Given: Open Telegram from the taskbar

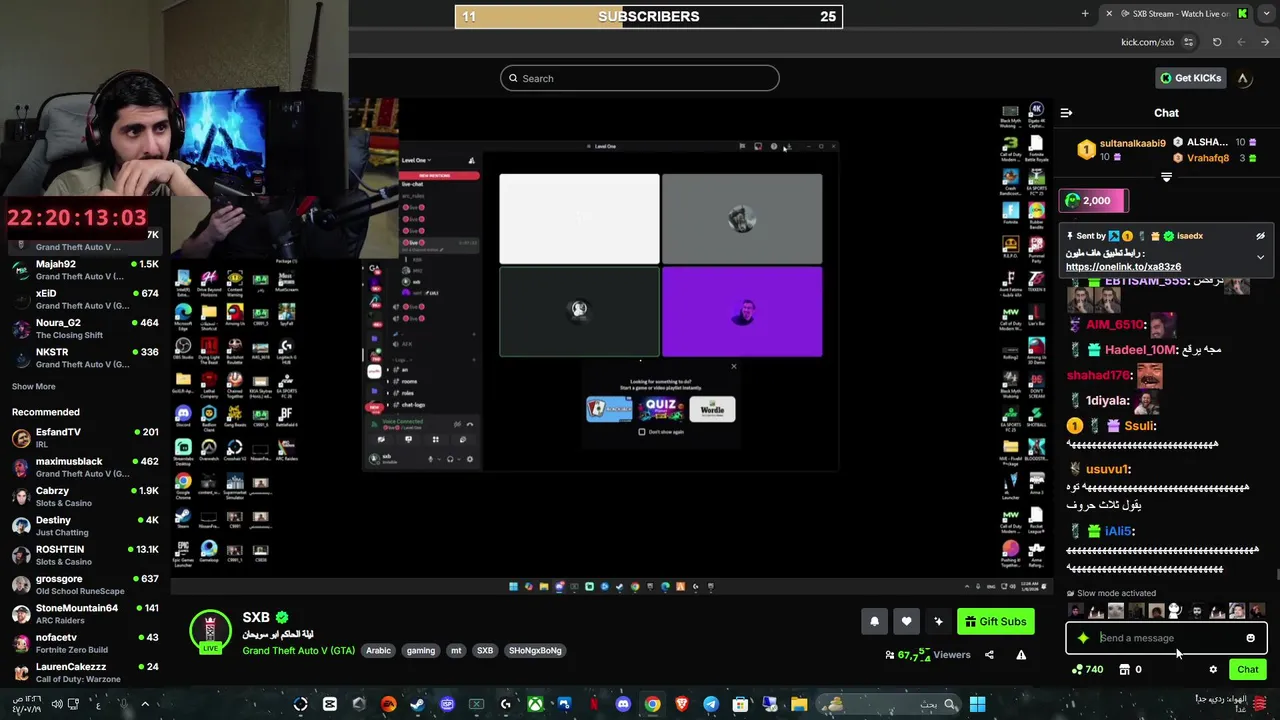Looking at the screenshot, I should click(711, 705).
